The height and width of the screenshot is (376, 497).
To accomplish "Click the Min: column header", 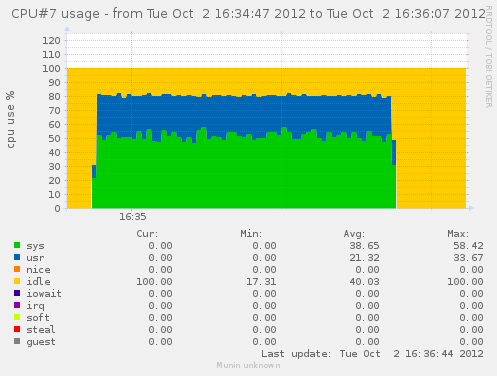I will click(251, 234).
